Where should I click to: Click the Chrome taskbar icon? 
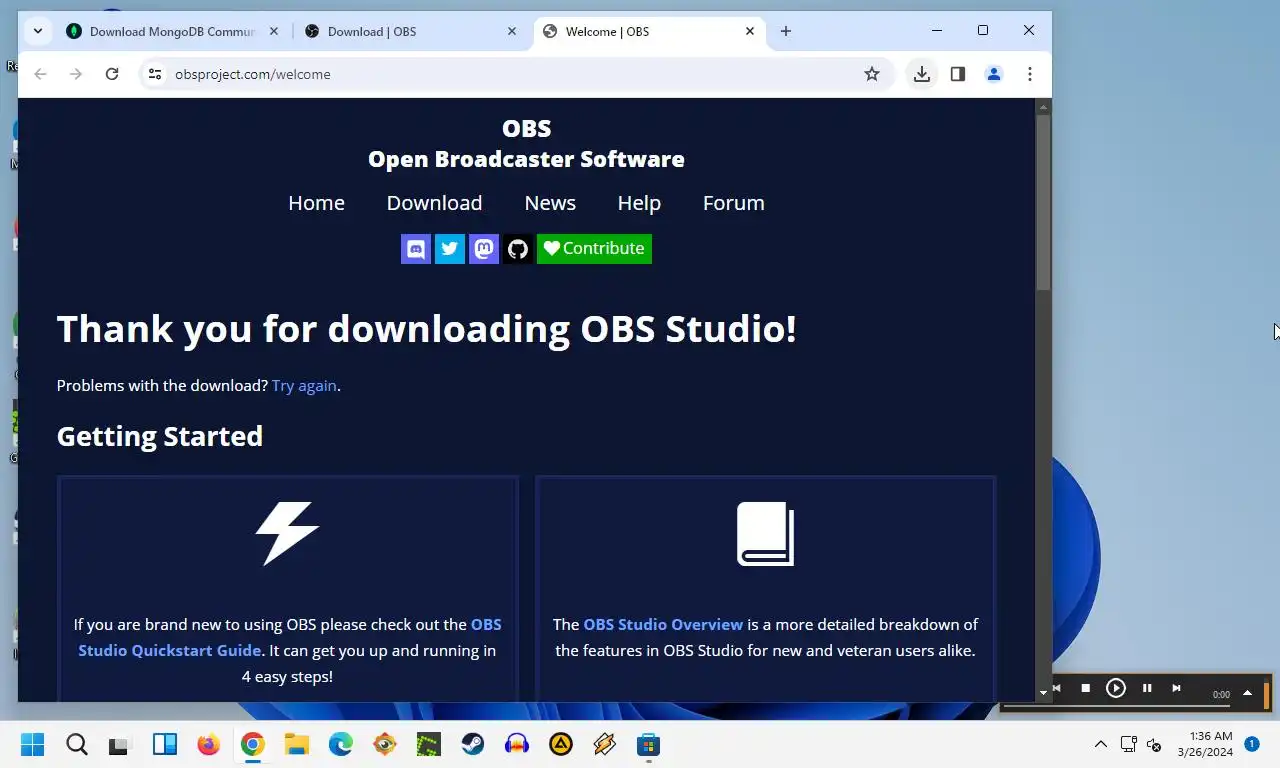[252, 744]
